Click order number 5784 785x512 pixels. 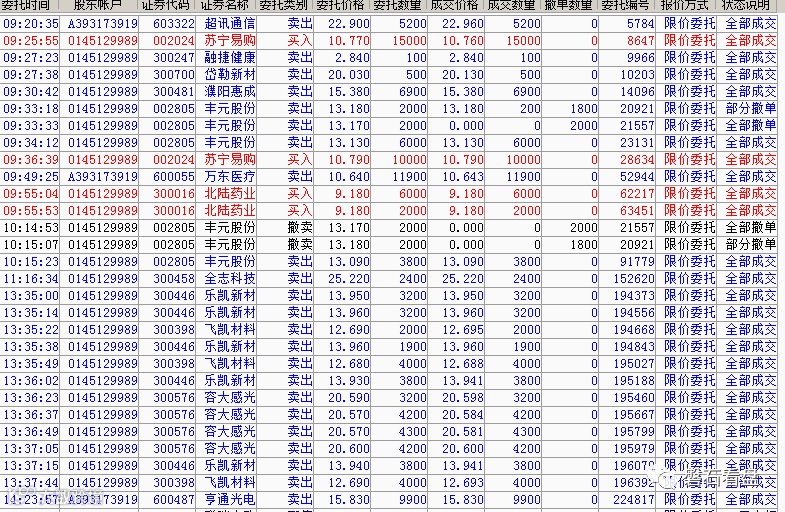[x=640, y=24]
